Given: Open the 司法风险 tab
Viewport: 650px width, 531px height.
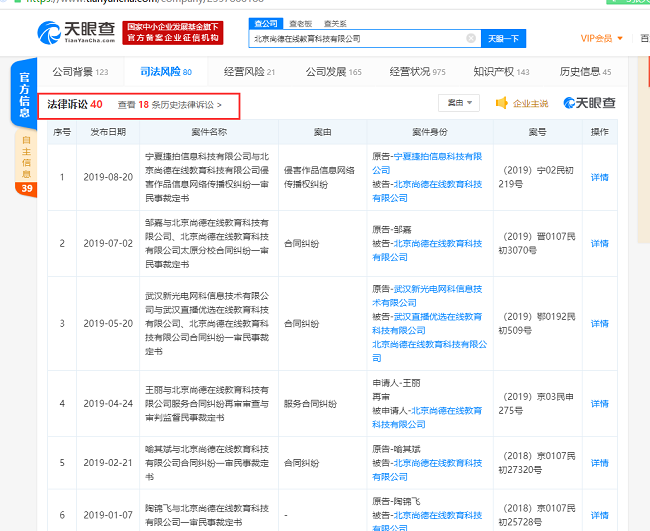Looking at the screenshot, I should click(x=166, y=72).
